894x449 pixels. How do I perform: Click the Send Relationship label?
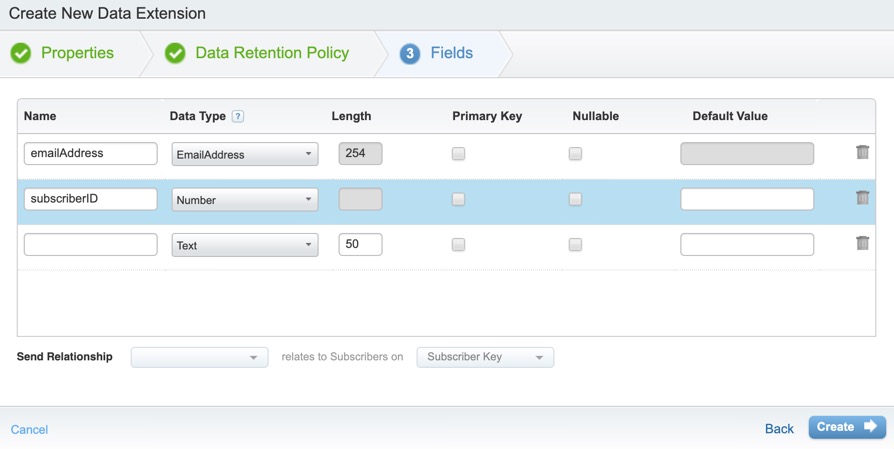click(x=64, y=357)
